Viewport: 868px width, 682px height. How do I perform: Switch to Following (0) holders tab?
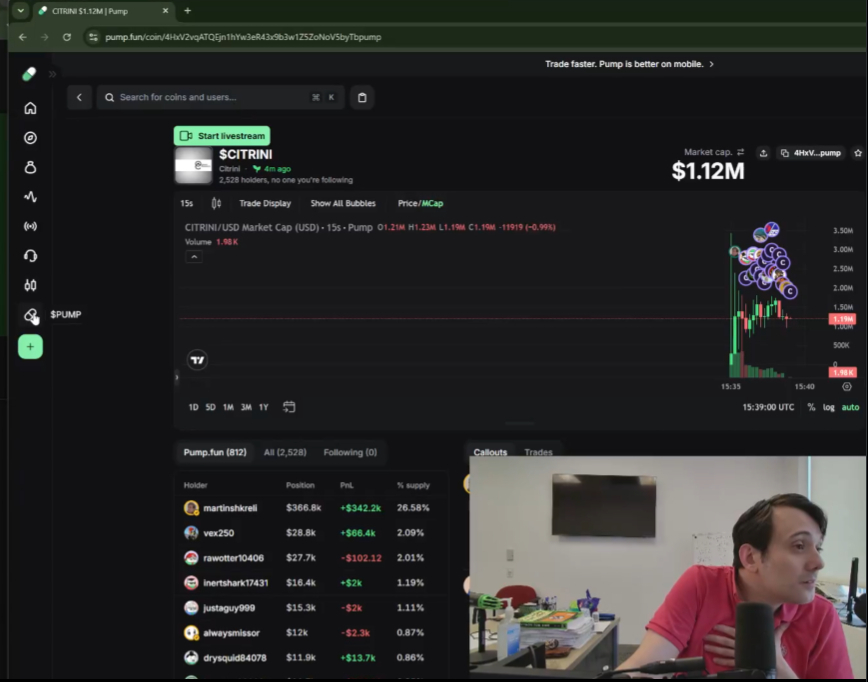pyautogui.click(x=350, y=452)
